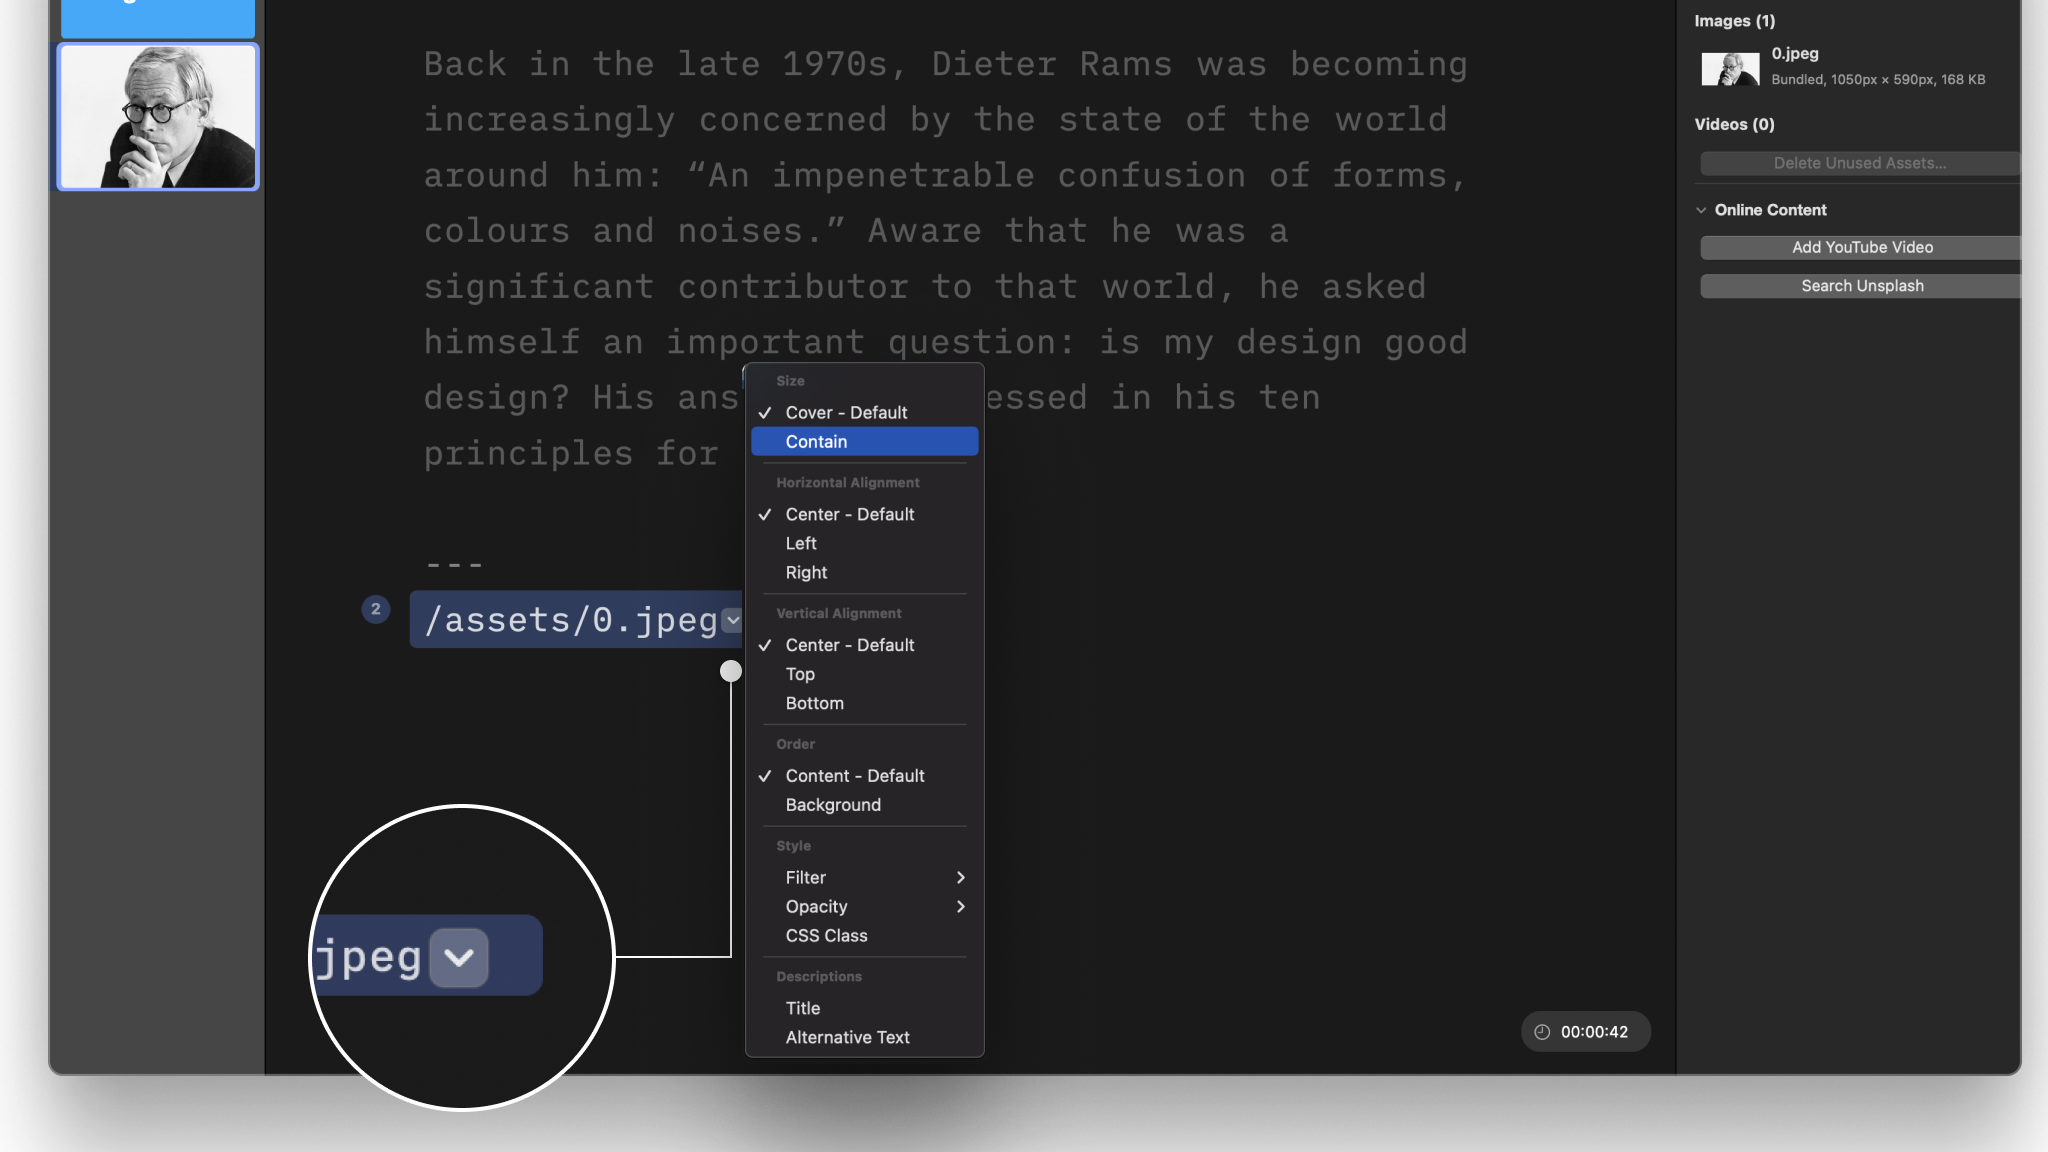The height and width of the screenshot is (1152, 2048).
Task: Set image order to "Background"
Action: [832, 805]
